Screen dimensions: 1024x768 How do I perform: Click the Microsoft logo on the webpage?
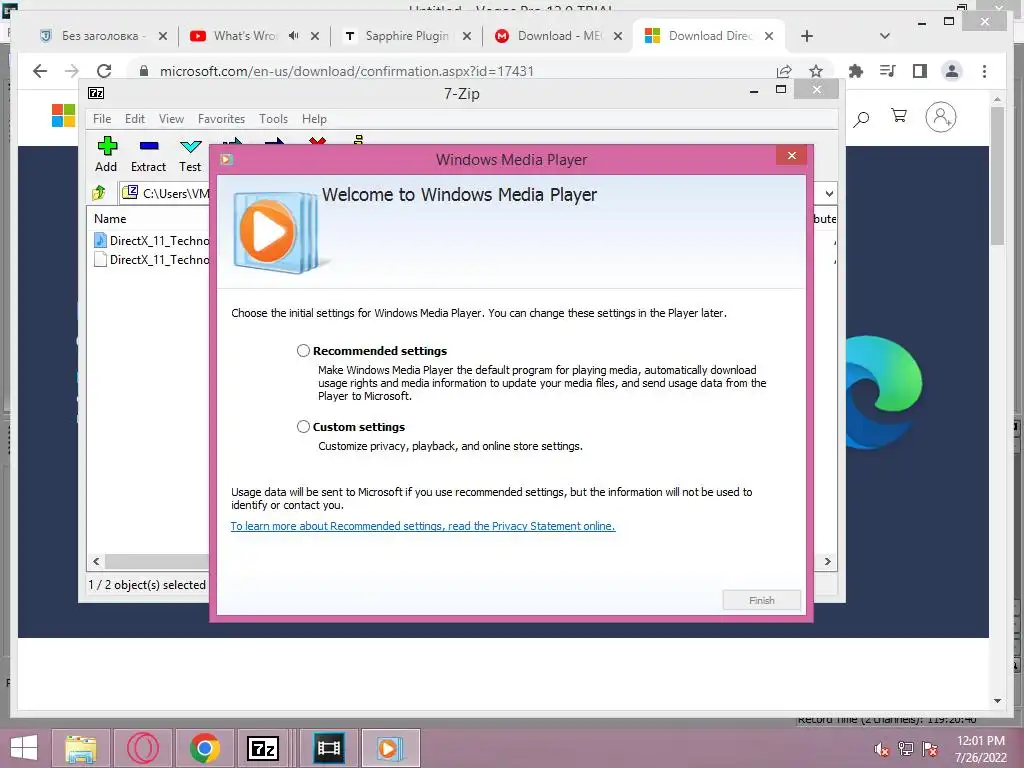(63, 116)
